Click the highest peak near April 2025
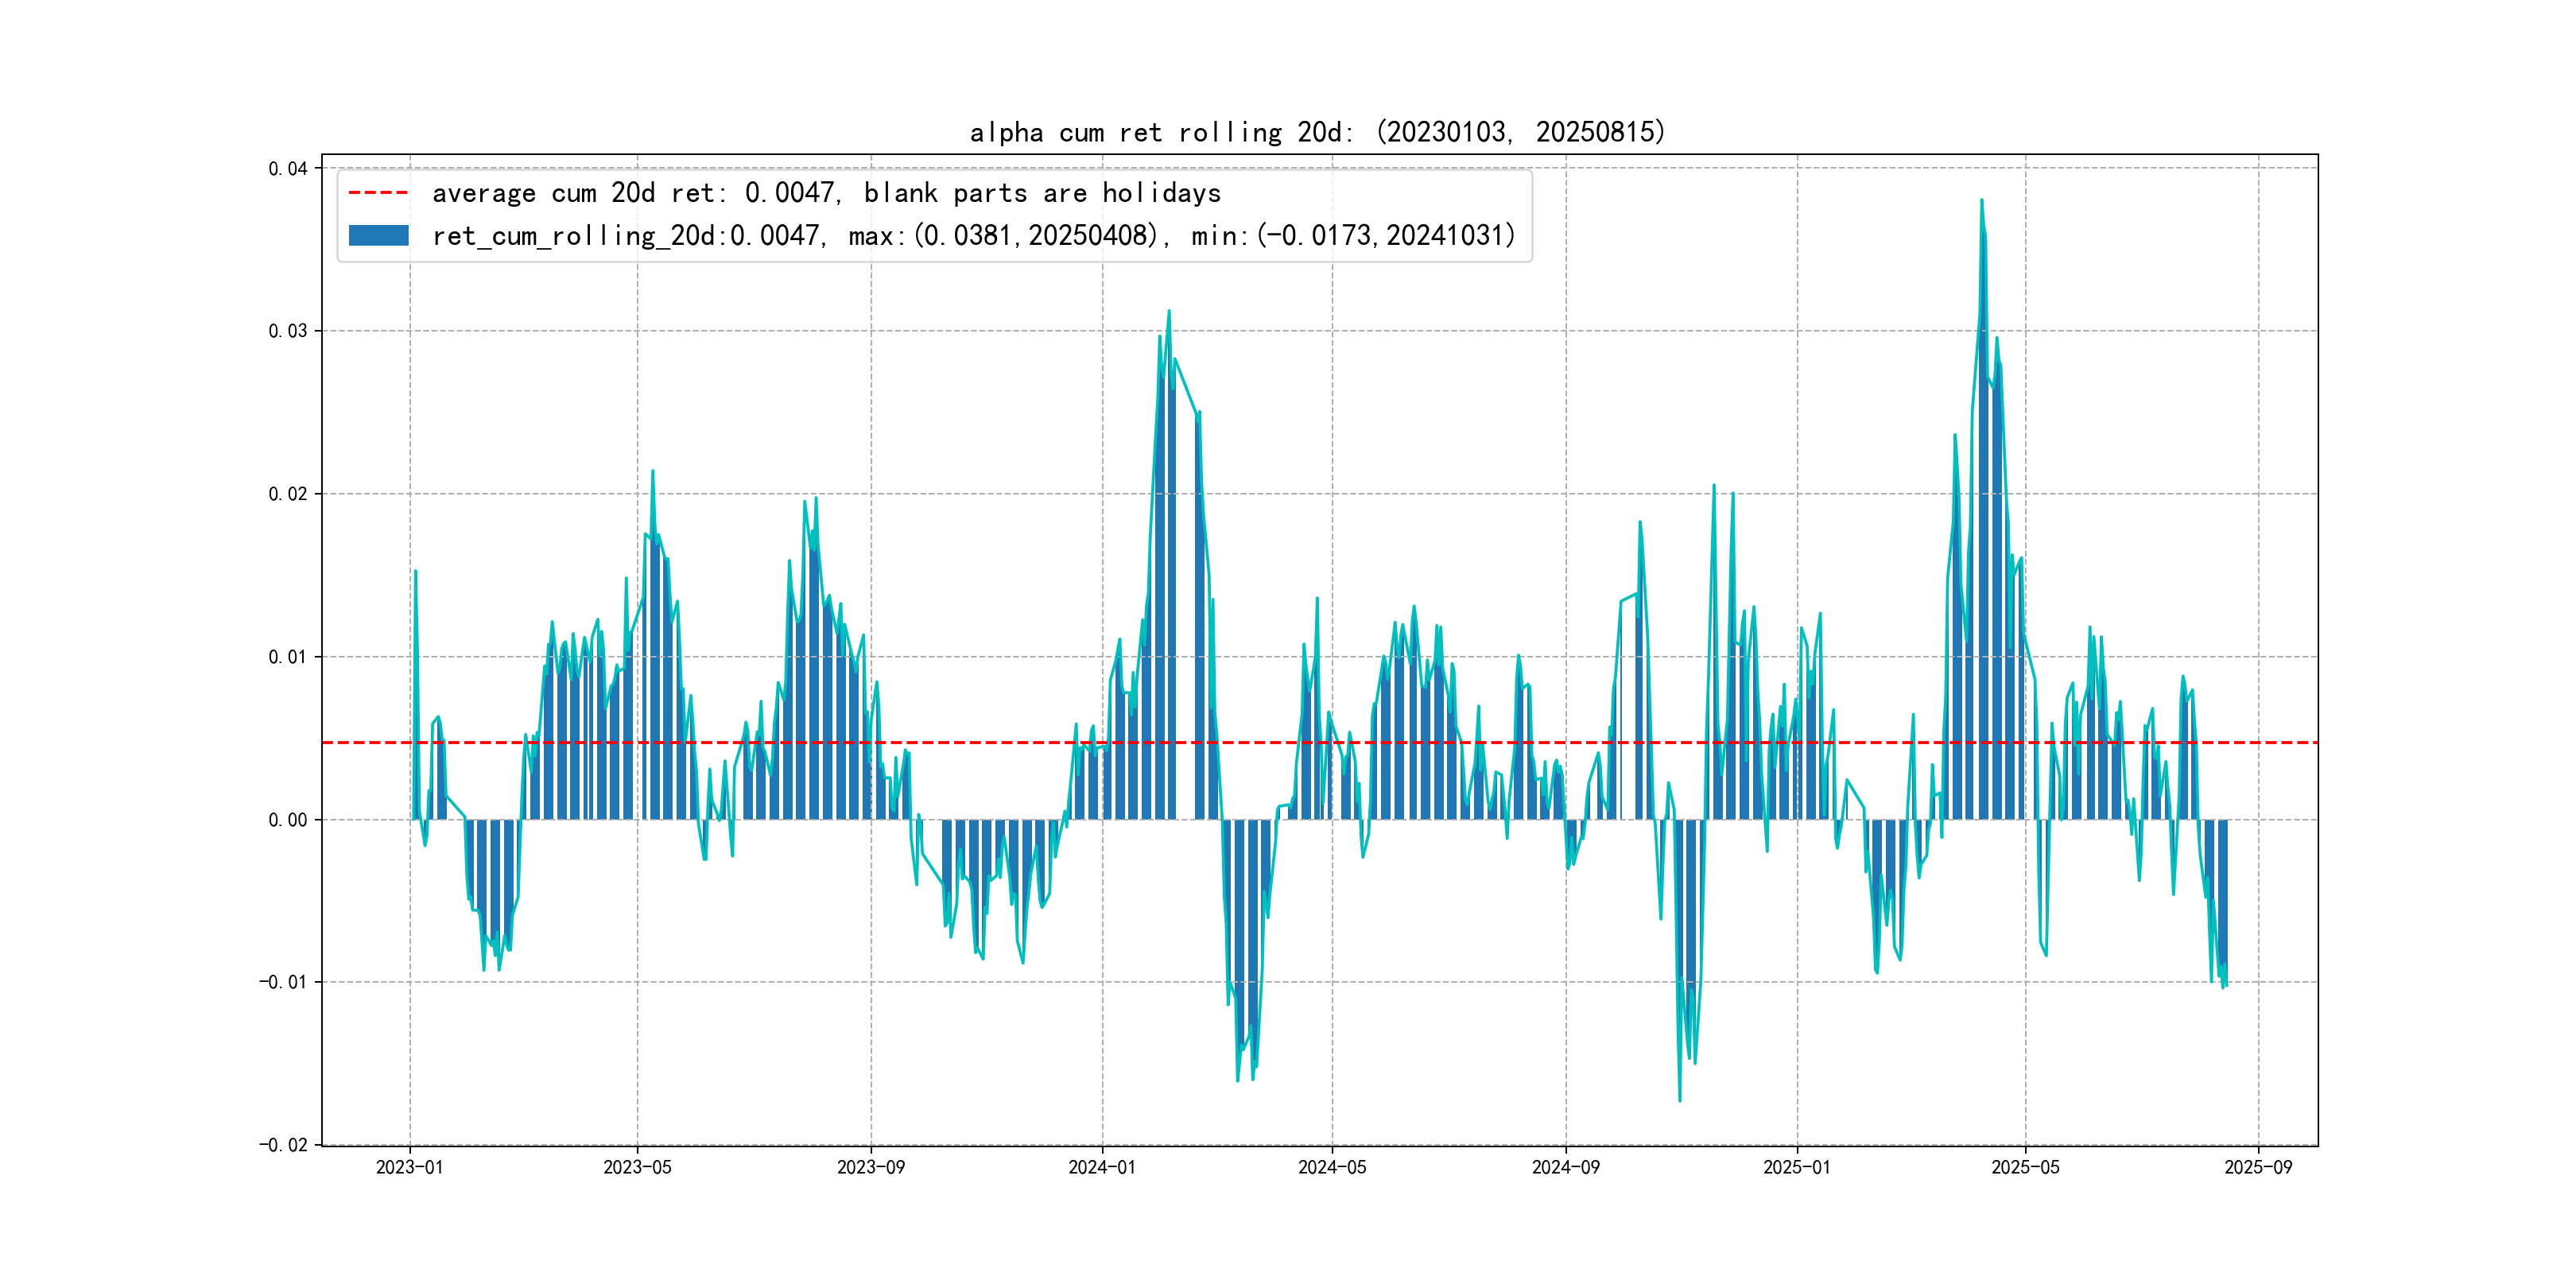Viewport: 2576px width, 1288px height. 1981,201
